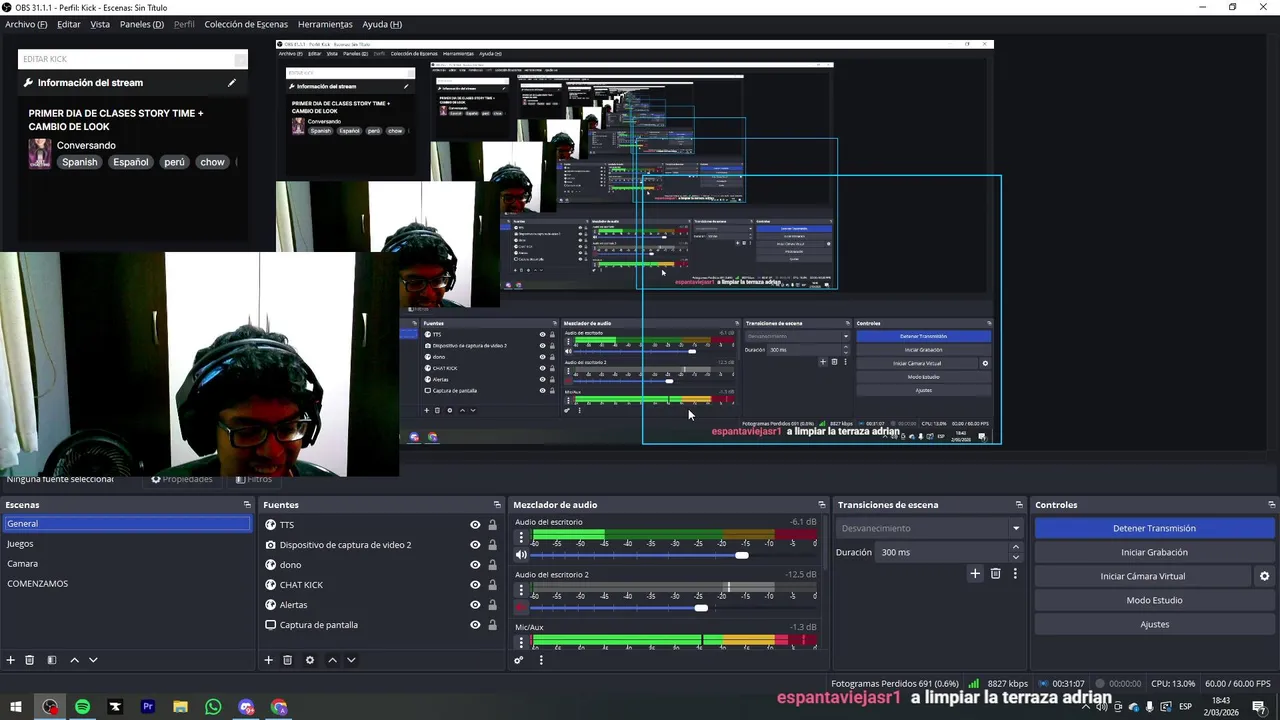Undock the Fuentes panel
Image resolution: width=1280 pixels, height=720 pixels.
click(497, 505)
